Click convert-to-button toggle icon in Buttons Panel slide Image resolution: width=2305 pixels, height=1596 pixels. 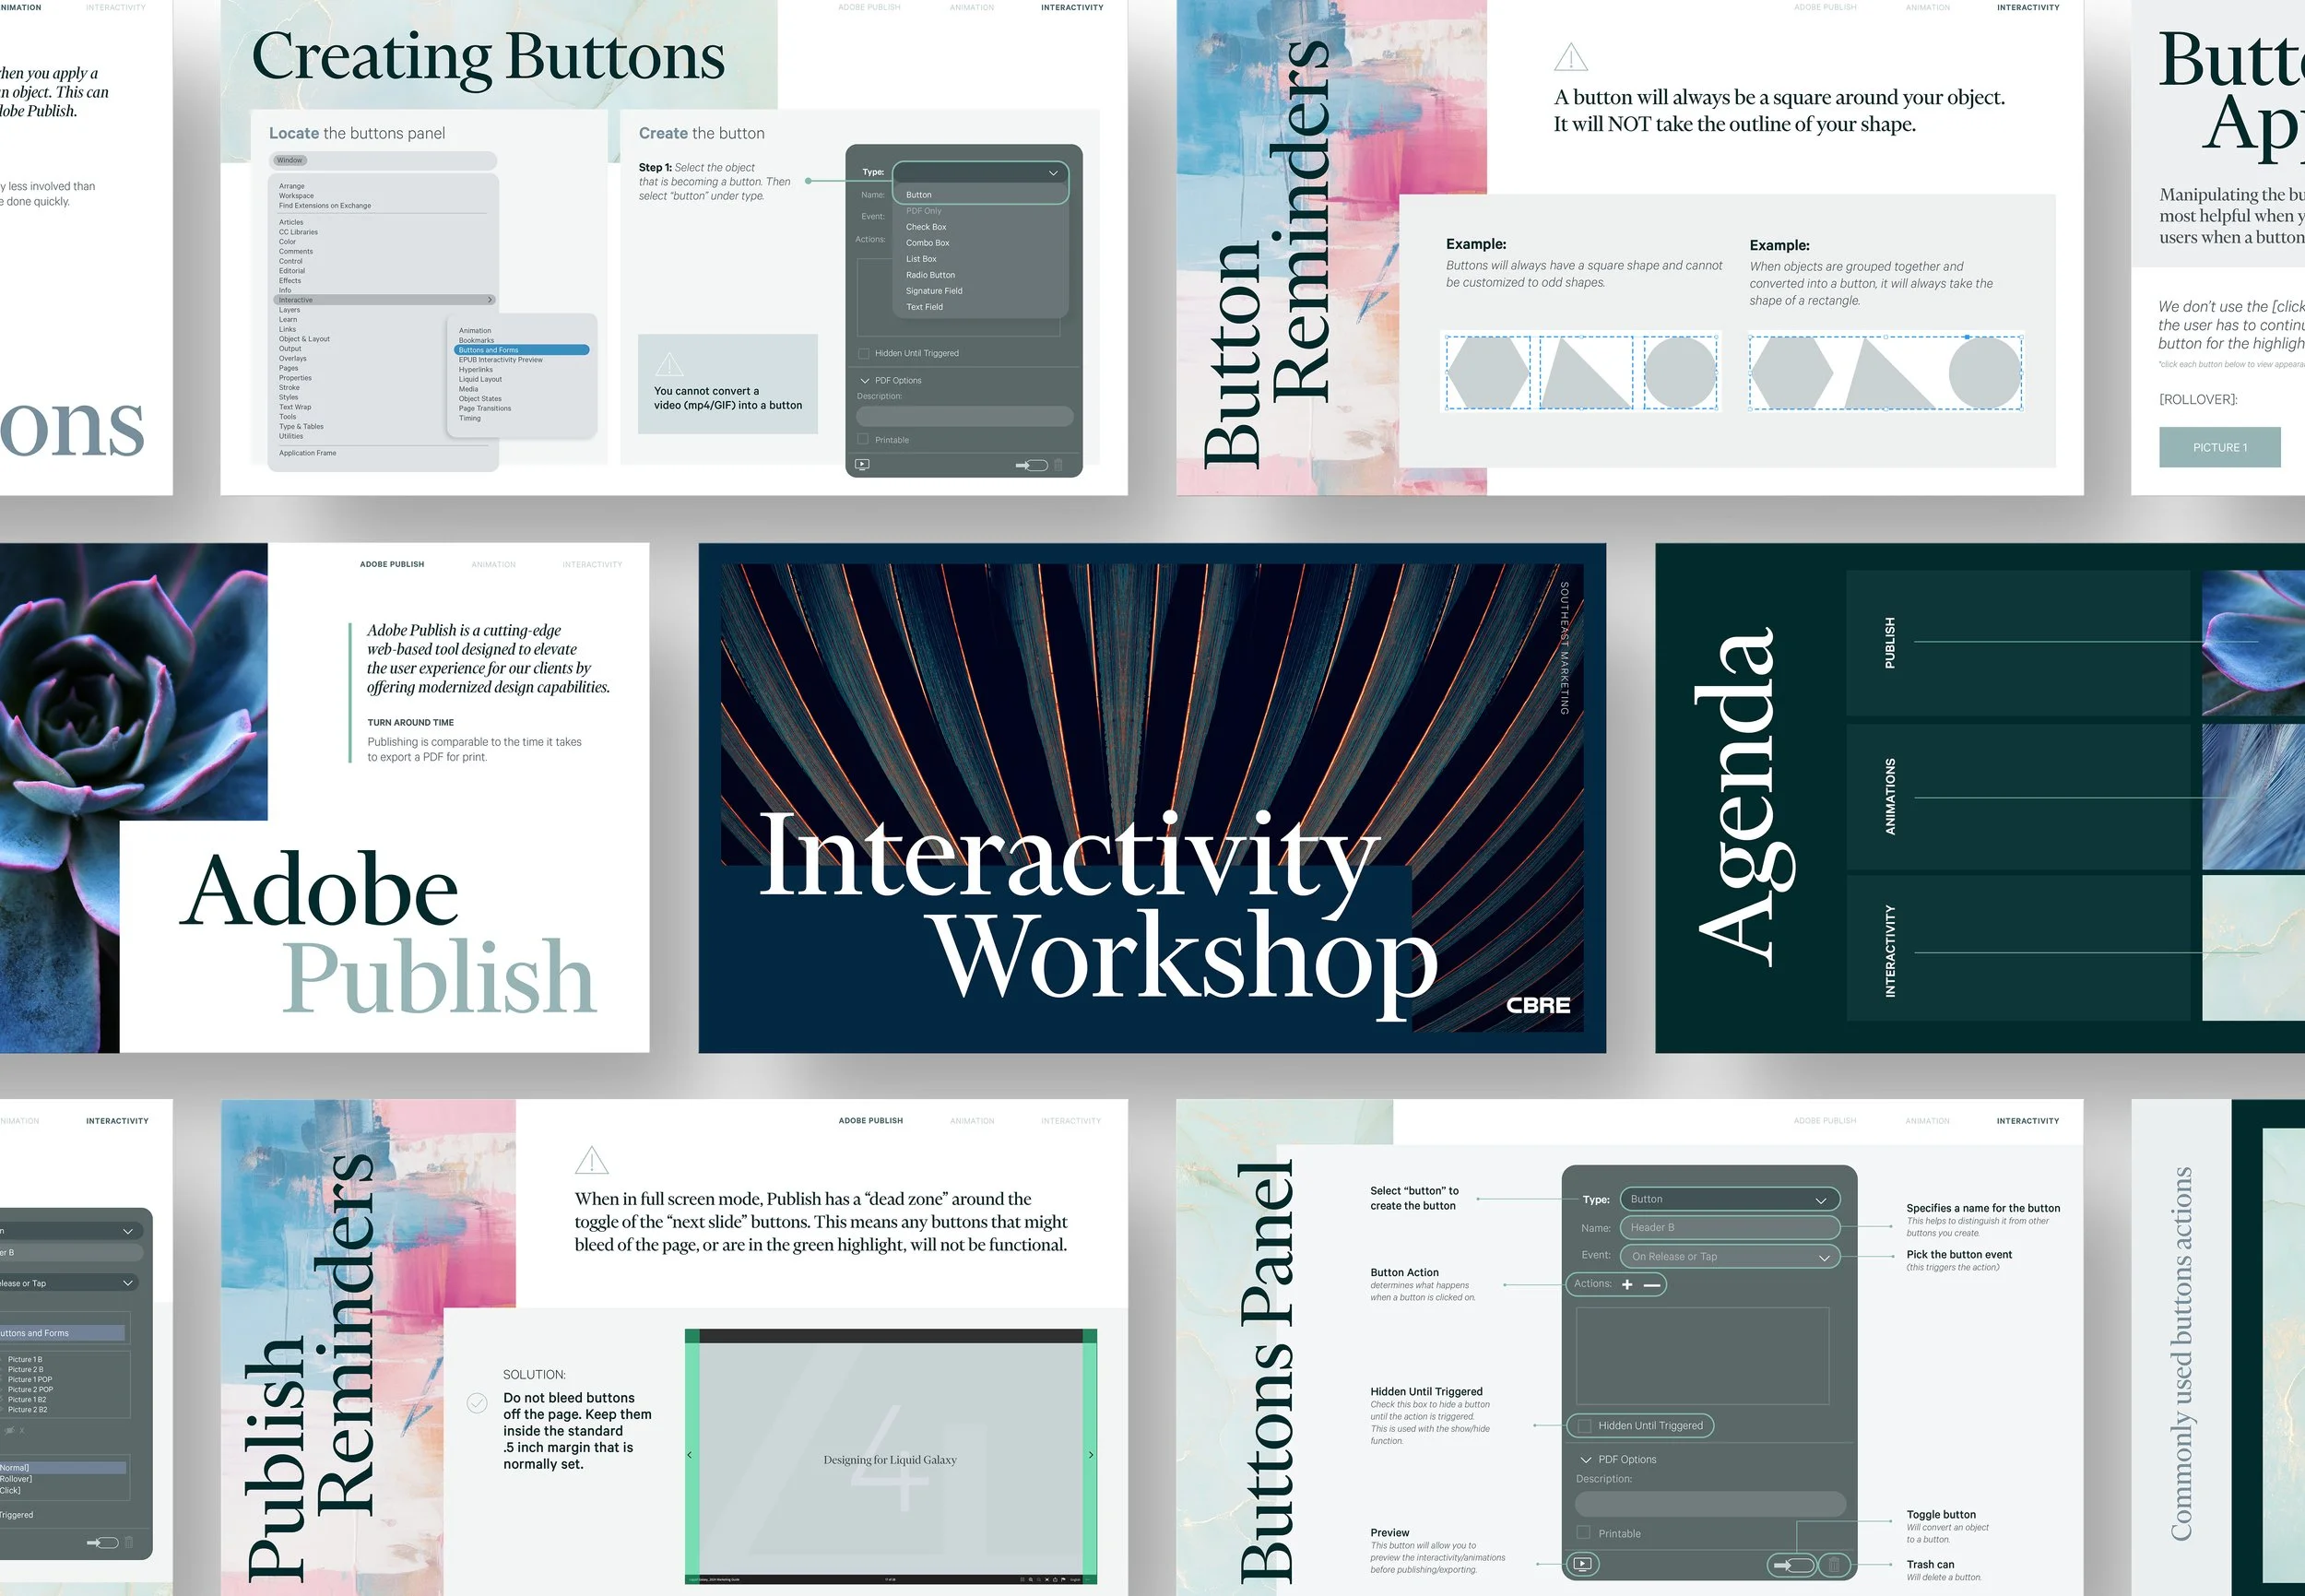click(1793, 1565)
